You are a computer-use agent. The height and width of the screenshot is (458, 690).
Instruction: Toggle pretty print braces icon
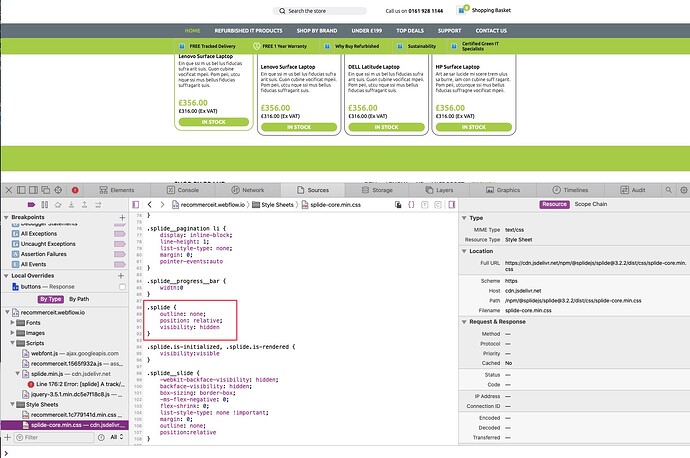(x=411, y=205)
